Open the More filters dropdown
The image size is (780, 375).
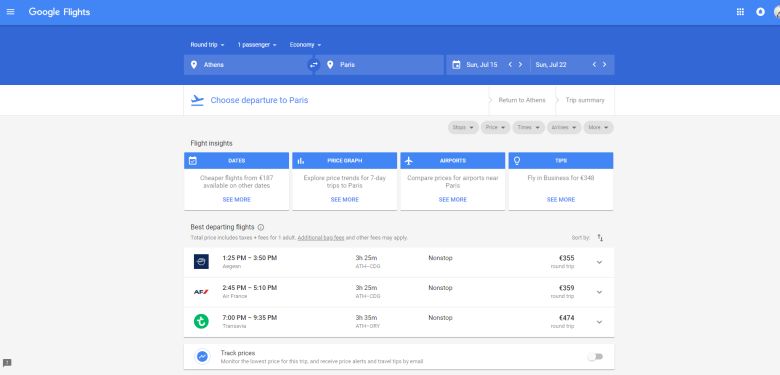[598, 128]
